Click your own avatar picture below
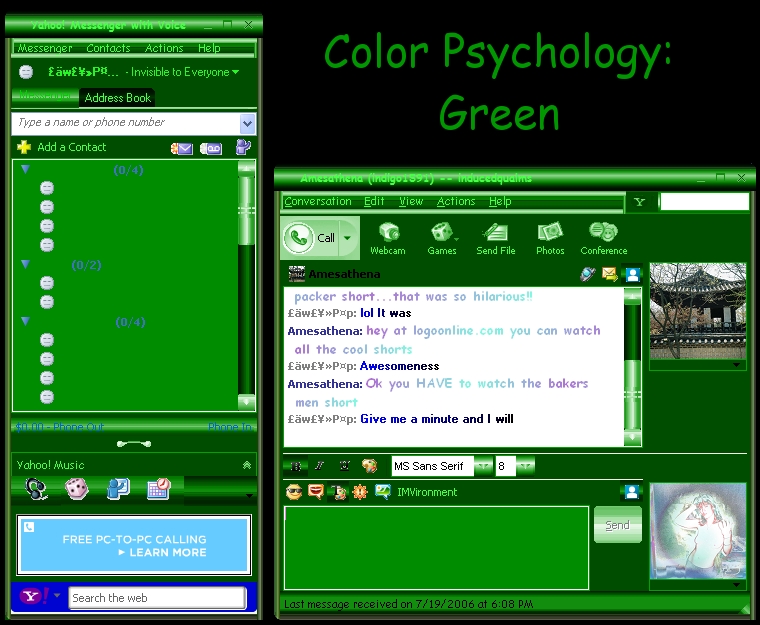760x625 pixels. pyautogui.click(x=698, y=531)
